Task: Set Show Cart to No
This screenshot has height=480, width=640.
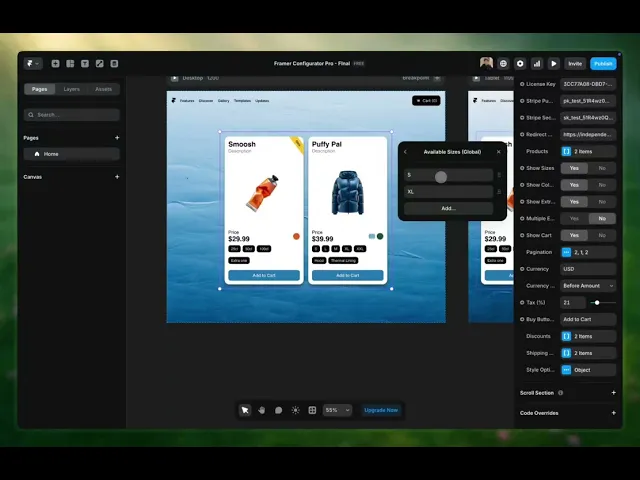Action: tap(602, 235)
